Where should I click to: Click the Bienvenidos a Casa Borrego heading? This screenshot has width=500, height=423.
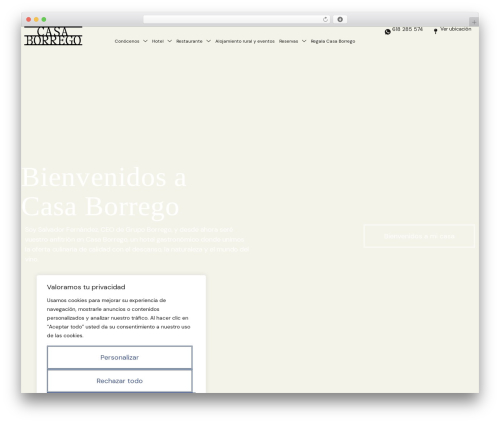[104, 192]
